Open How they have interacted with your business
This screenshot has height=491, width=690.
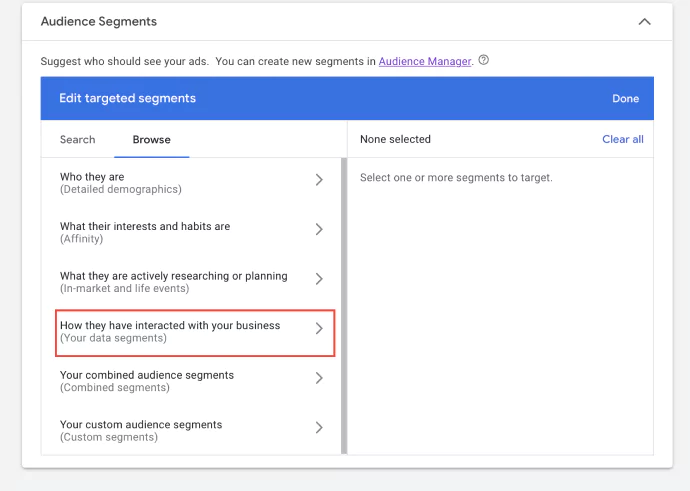(195, 333)
